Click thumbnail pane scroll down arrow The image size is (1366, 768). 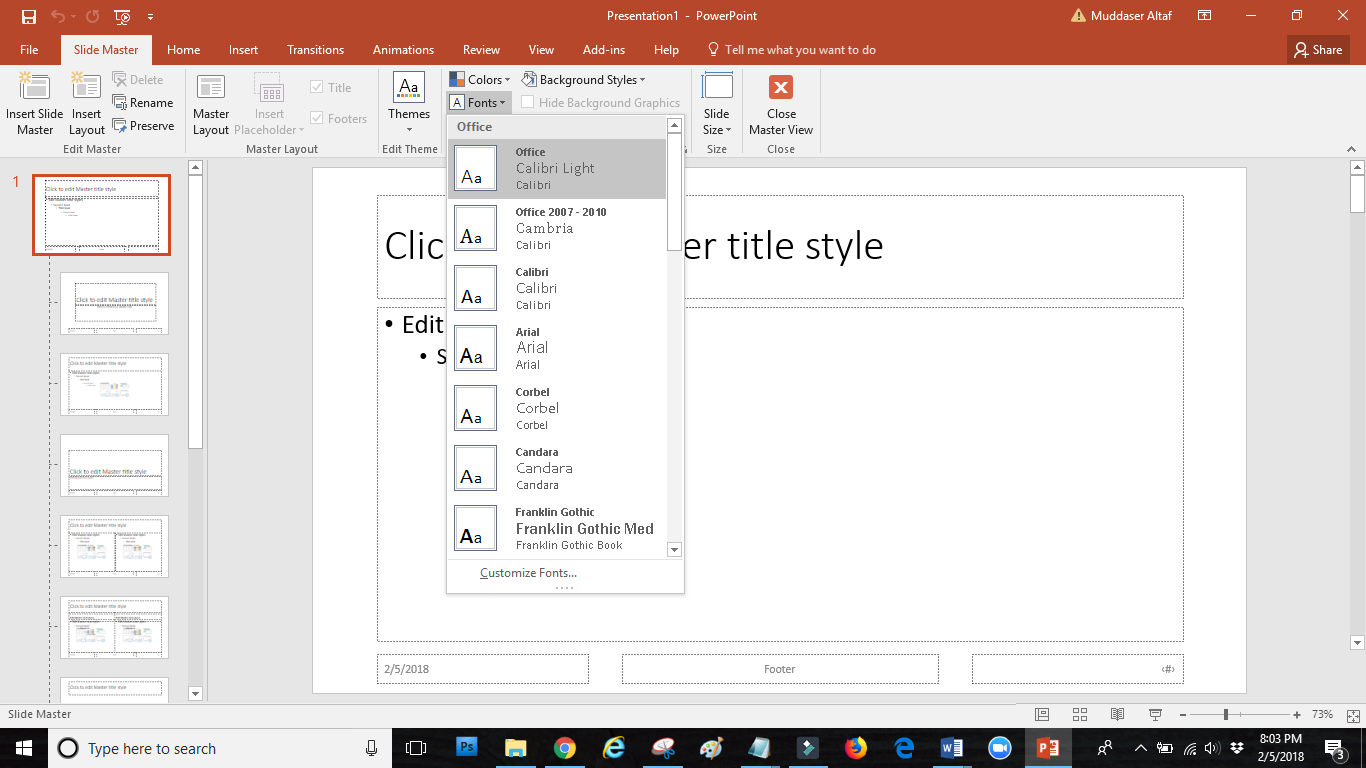(195, 693)
